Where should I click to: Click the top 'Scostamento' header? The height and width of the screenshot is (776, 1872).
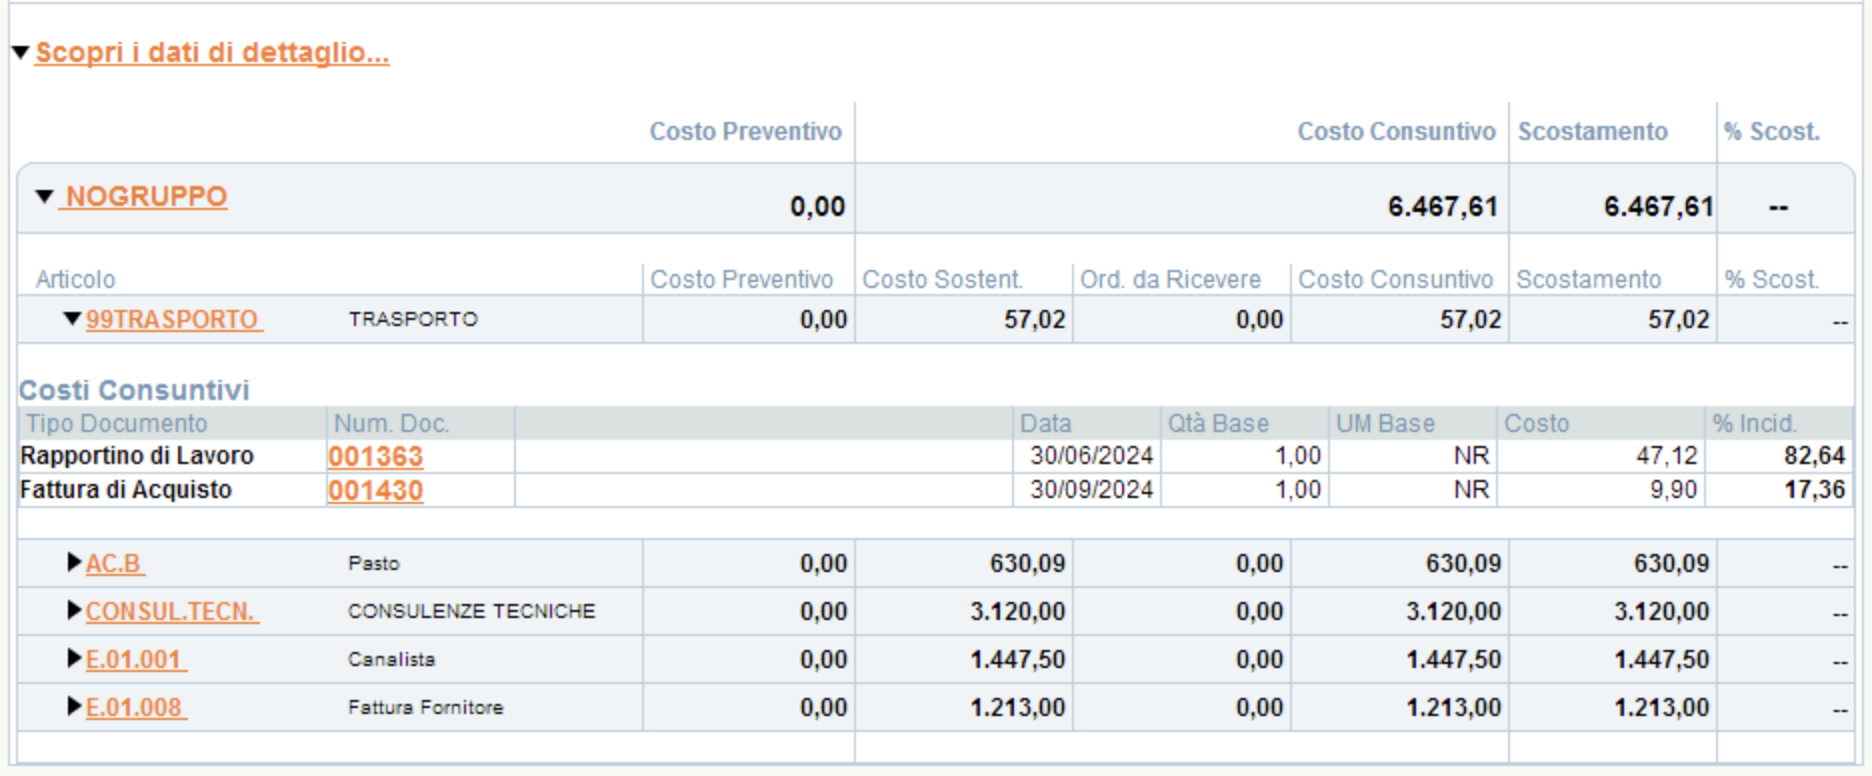(1592, 131)
